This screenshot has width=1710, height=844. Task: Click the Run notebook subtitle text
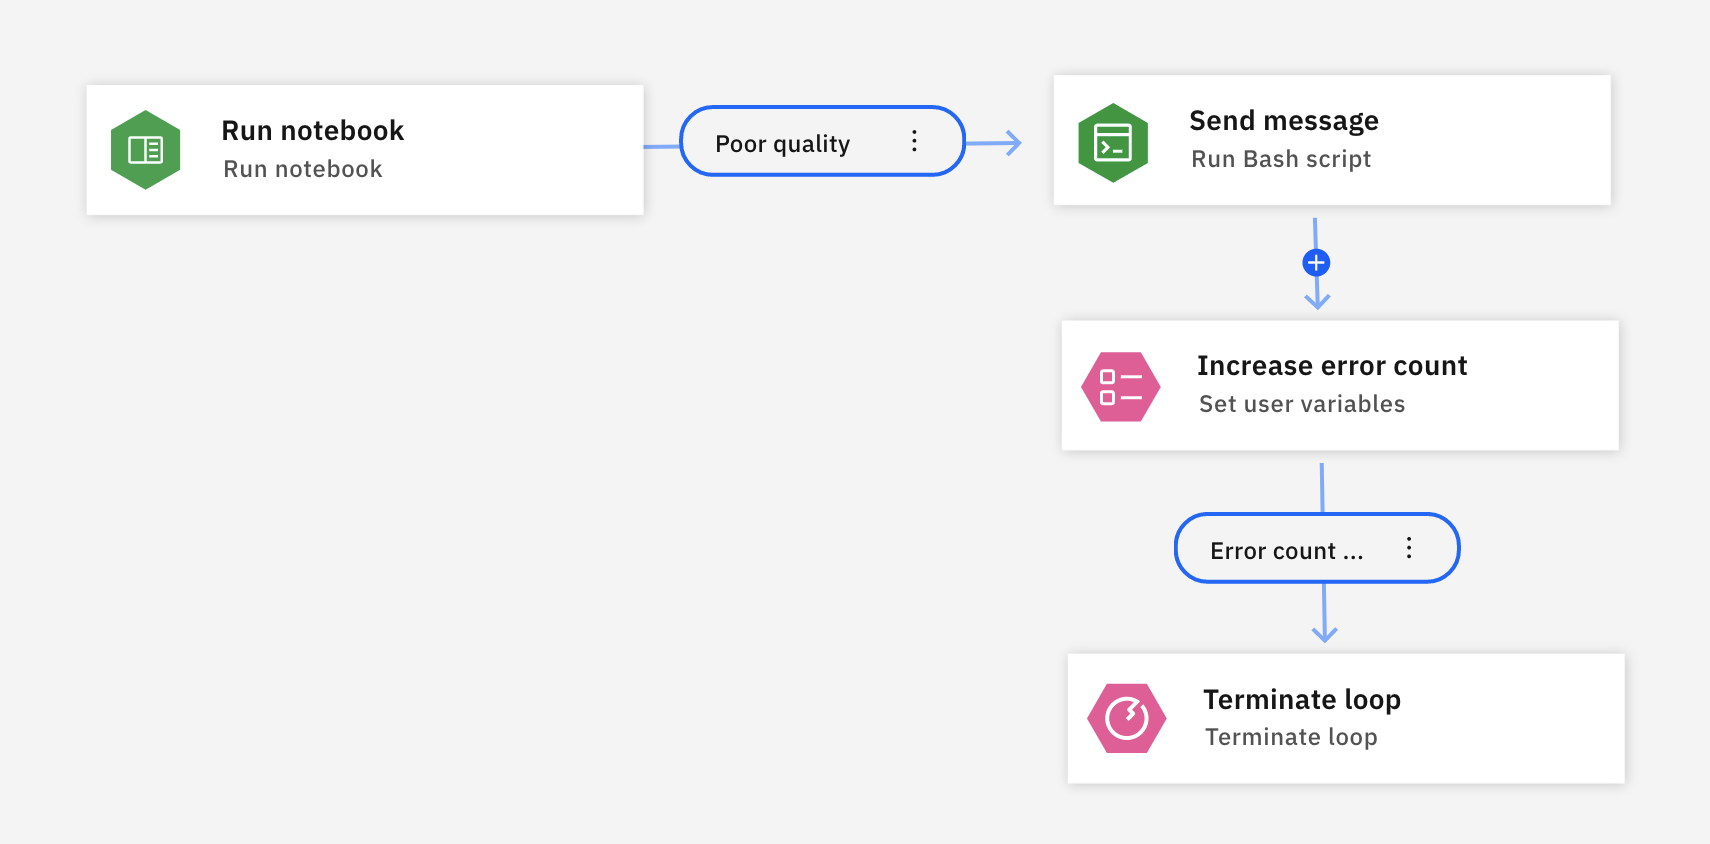[x=303, y=169]
